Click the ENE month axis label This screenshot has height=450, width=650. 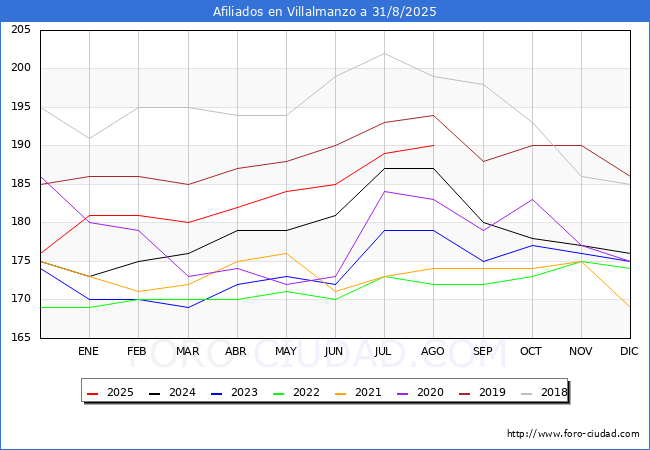click(88, 351)
